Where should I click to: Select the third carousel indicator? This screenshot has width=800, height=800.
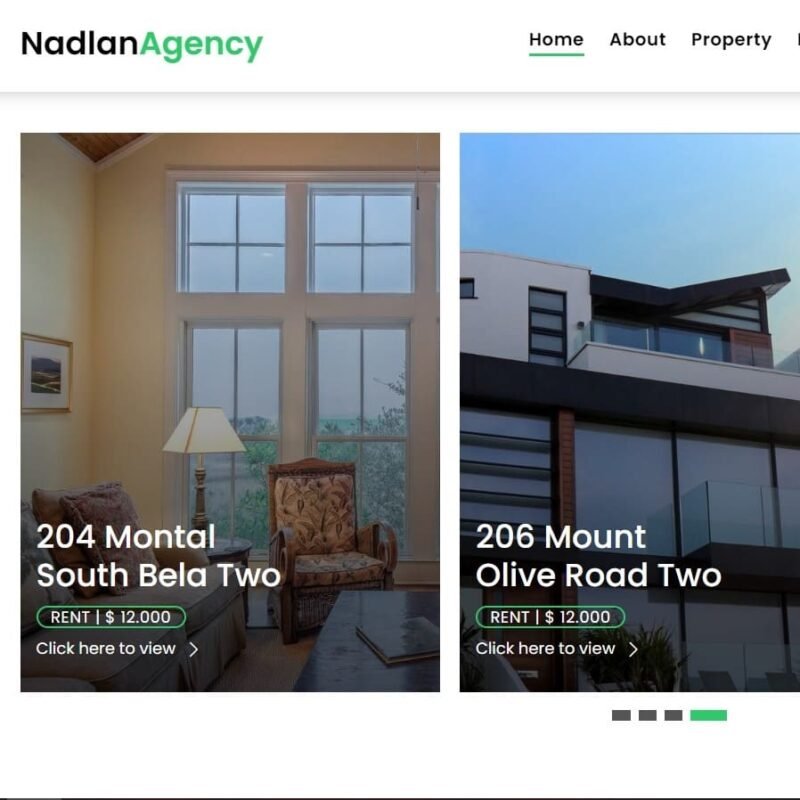pyautogui.click(x=673, y=715)
